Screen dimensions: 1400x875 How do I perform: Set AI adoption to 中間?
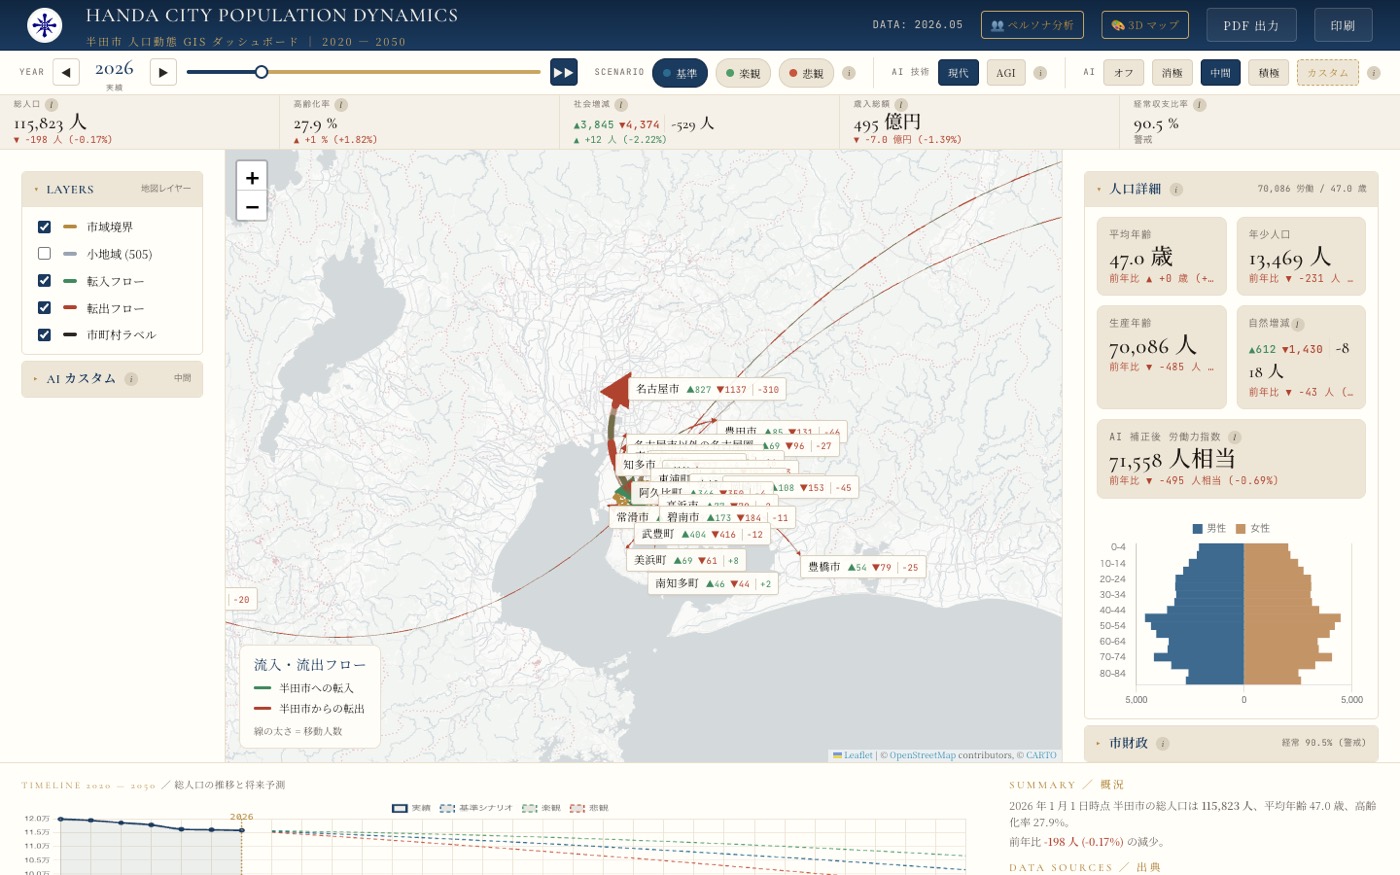1221,73
